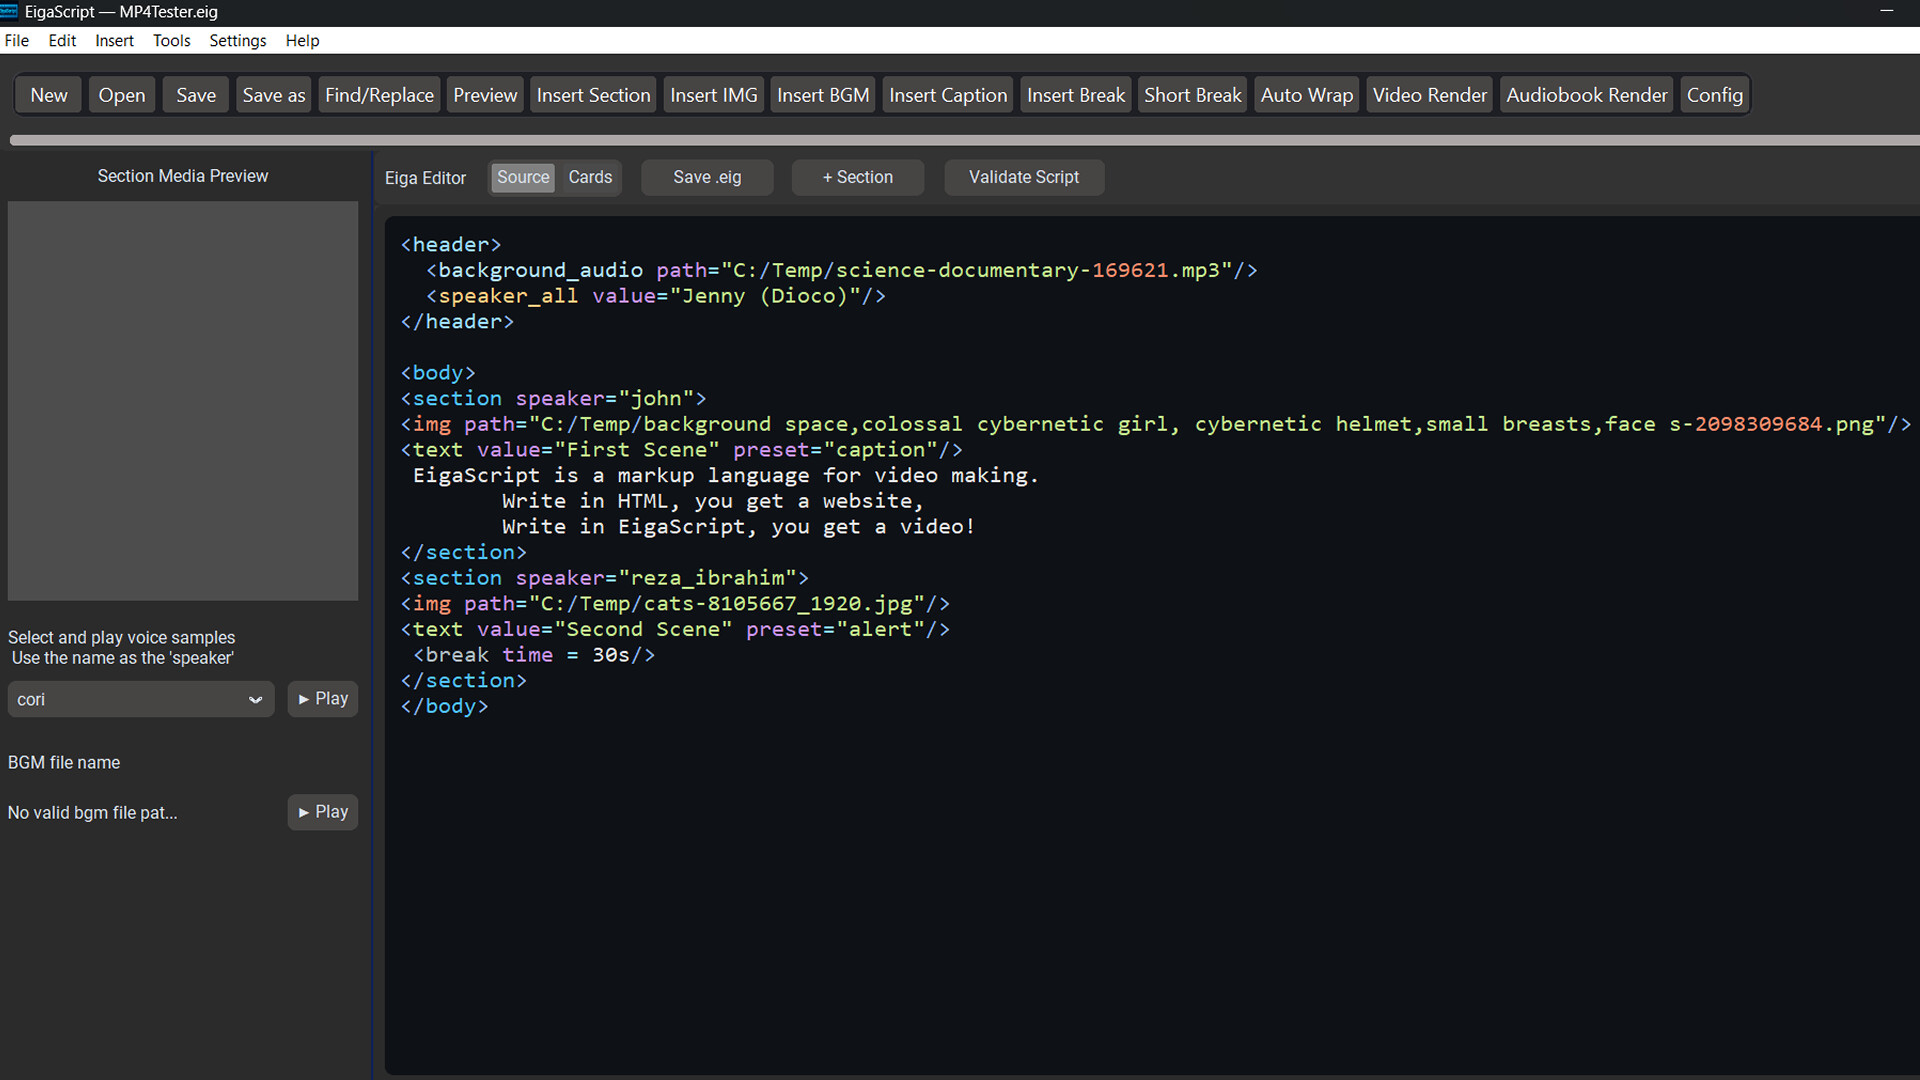Start a Video Render
This screenshot has width=1920, height=1080.
tap(1429, 94)
